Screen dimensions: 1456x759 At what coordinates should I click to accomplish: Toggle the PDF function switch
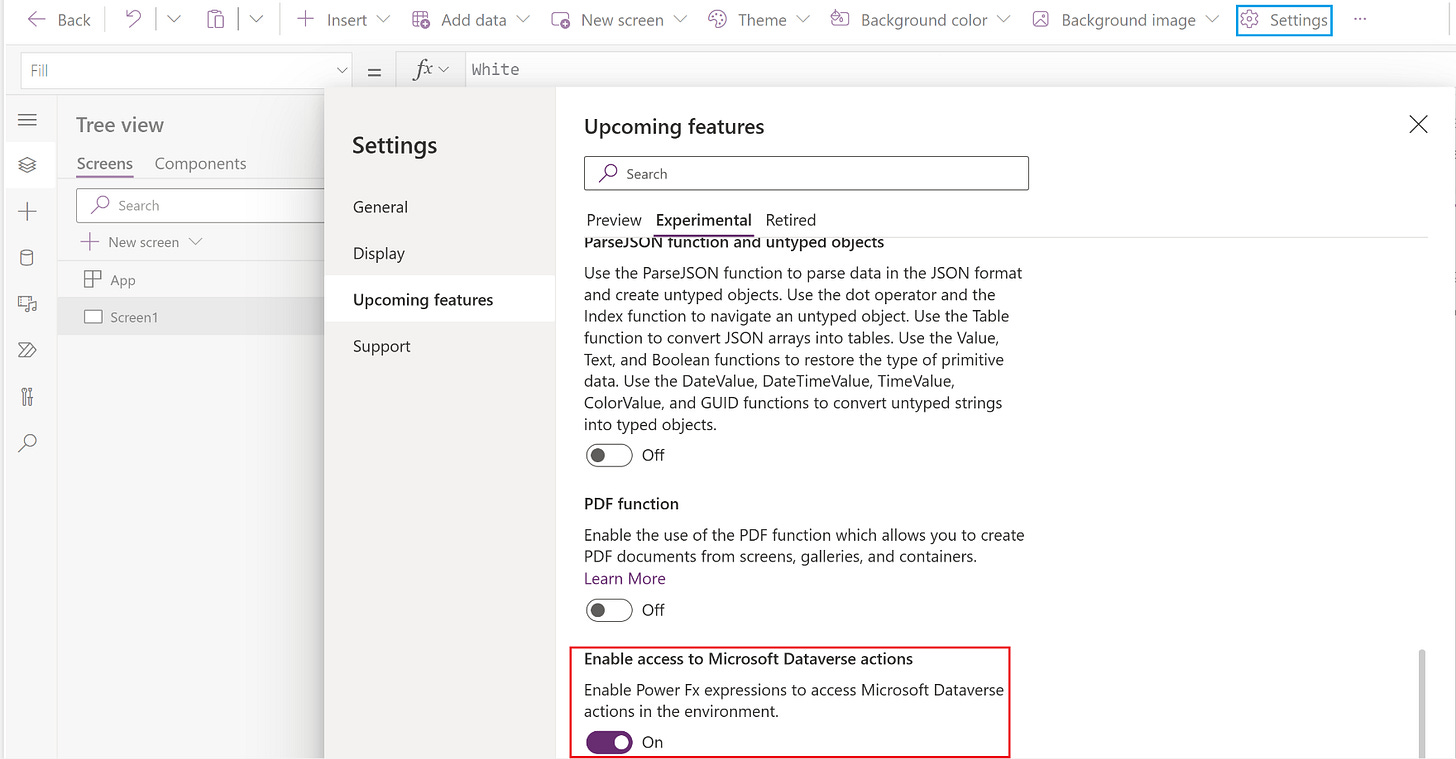click(610, 610)
